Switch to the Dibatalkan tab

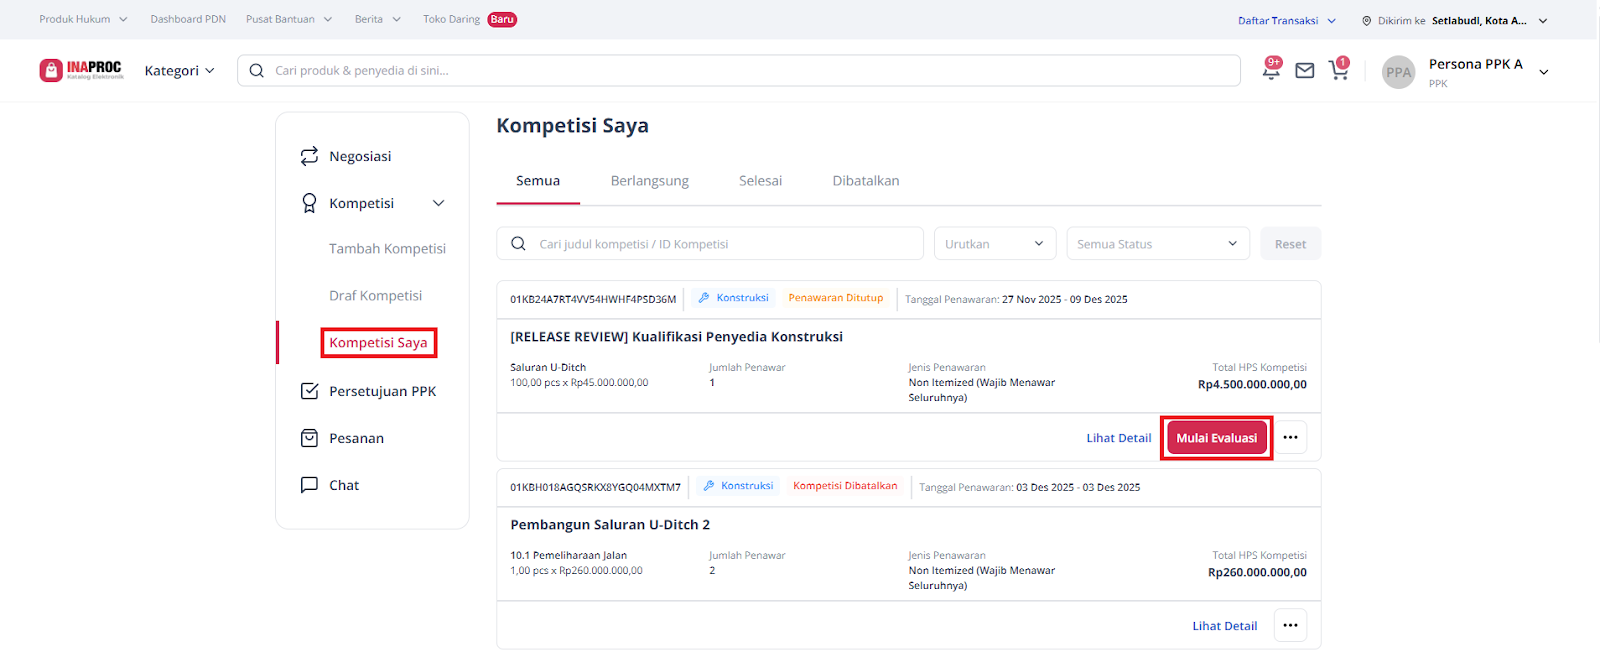click(866, 181)
